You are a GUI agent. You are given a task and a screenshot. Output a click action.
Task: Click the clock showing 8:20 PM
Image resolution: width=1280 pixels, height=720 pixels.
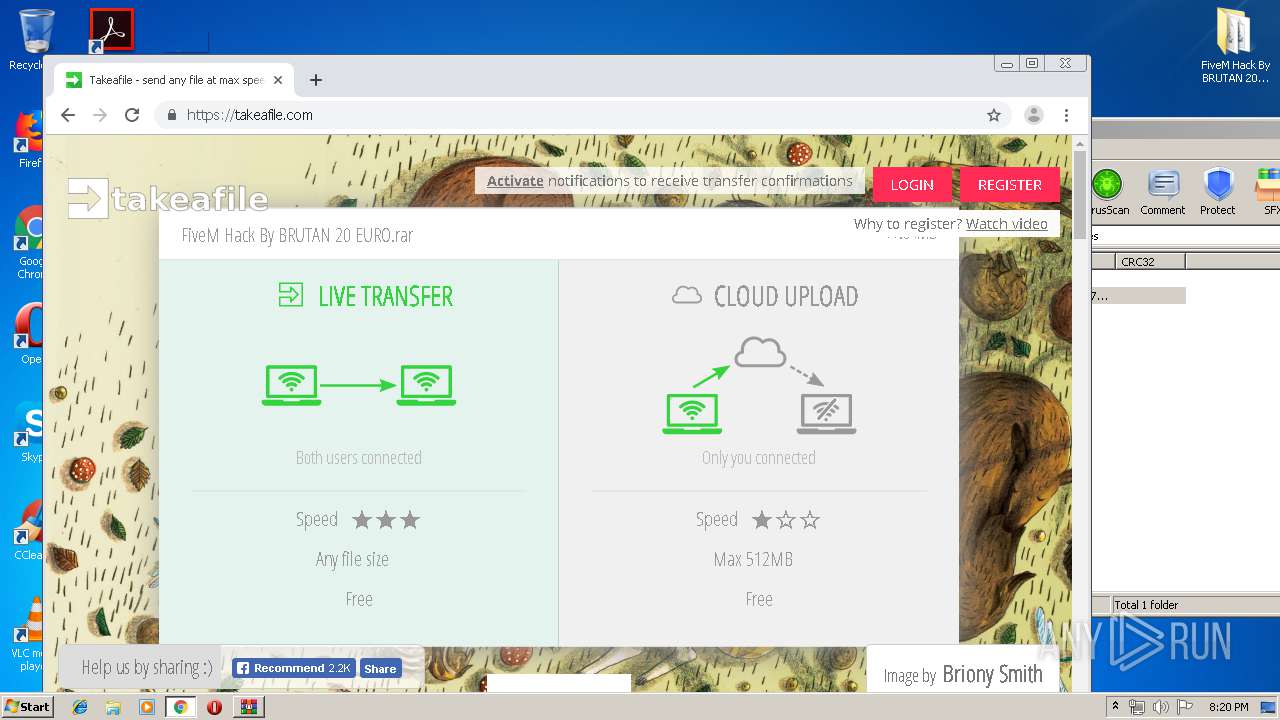click(1228, 707)
